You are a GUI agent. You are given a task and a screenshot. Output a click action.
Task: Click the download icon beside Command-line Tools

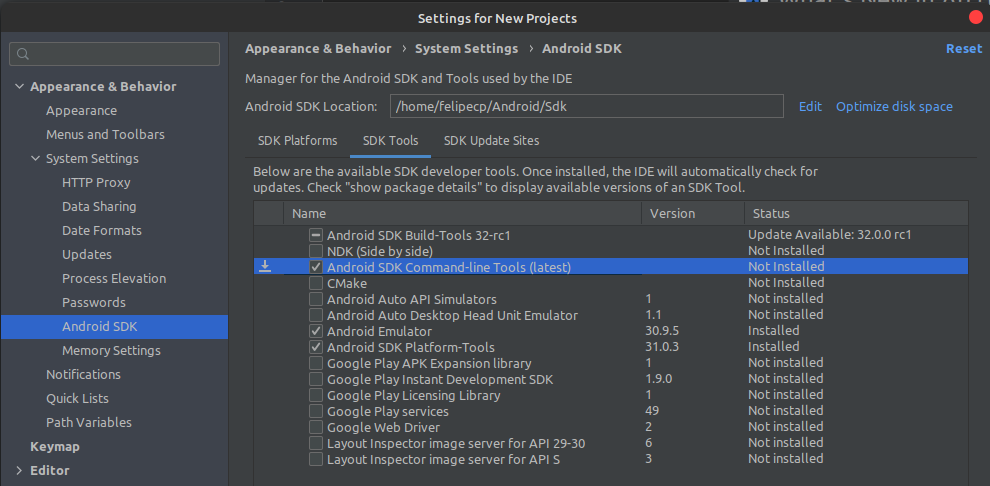pyautogui.click(x=266, y=266)
